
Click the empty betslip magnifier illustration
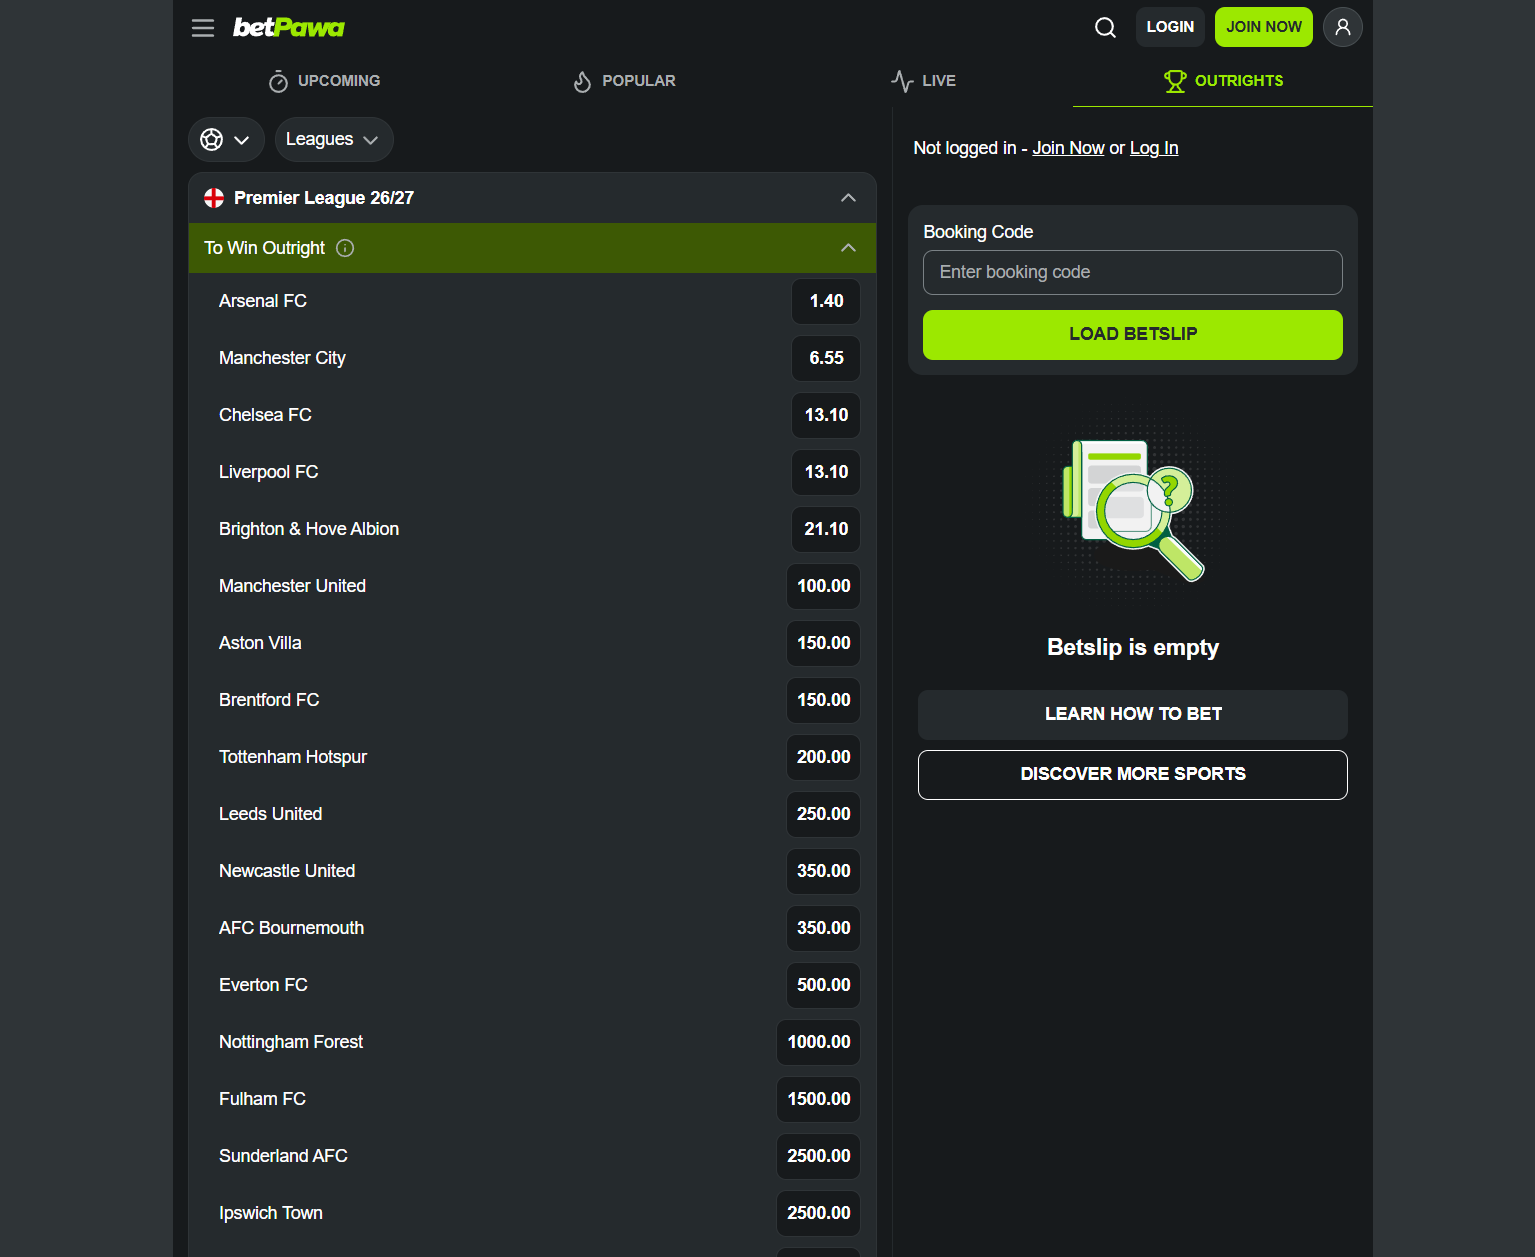tap(1133, 508)
